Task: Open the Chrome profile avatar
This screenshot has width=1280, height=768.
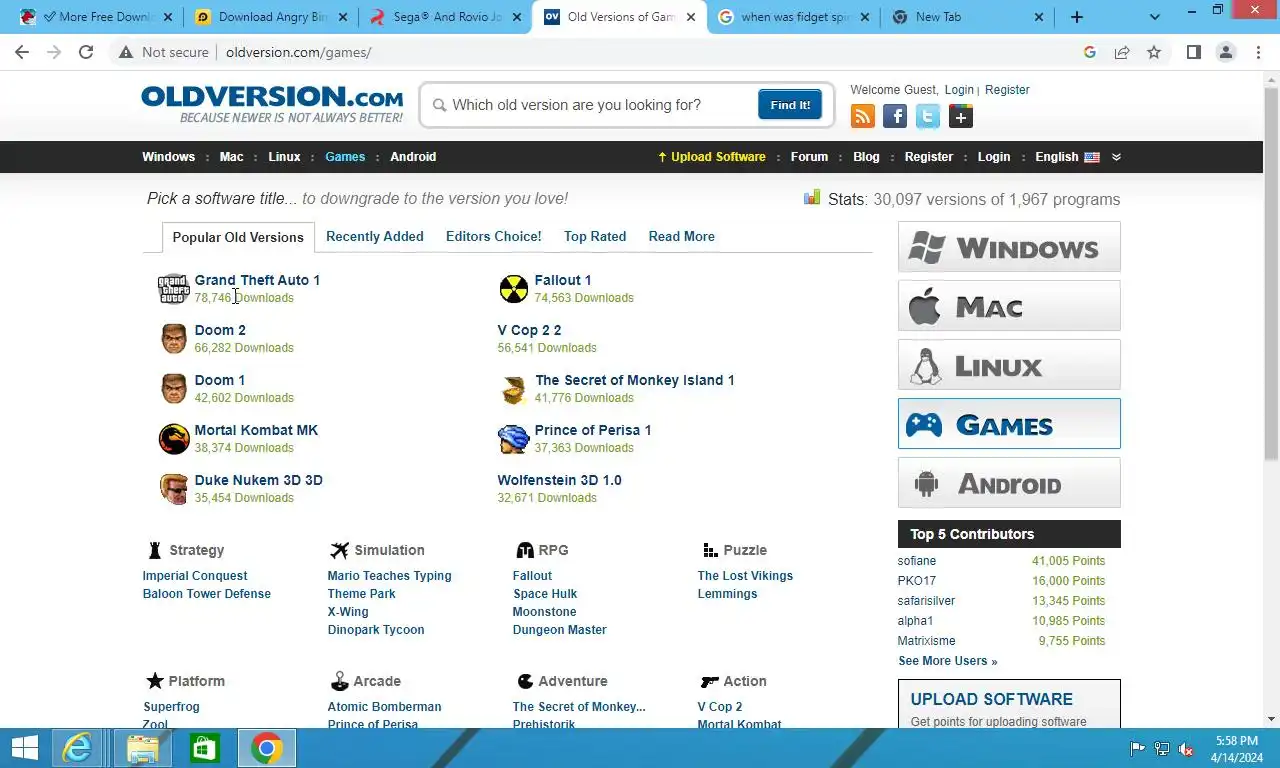Action: click(x=1226, y=52)
